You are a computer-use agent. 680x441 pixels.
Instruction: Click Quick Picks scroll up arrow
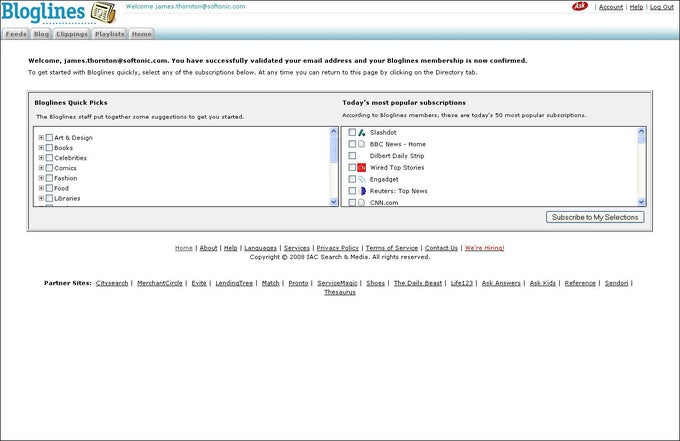click(333, 131)
